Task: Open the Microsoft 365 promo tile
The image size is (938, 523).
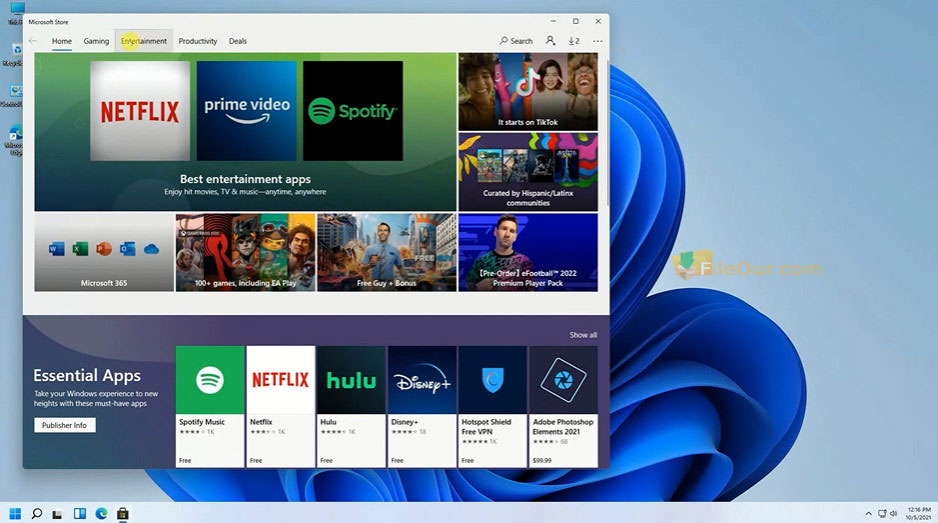Action: 103,253
